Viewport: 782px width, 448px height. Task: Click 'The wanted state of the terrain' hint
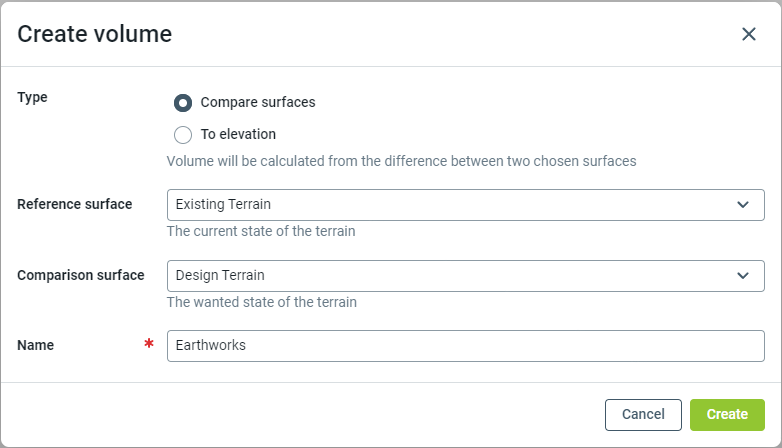pyautogui.click(x=261, y=301)
